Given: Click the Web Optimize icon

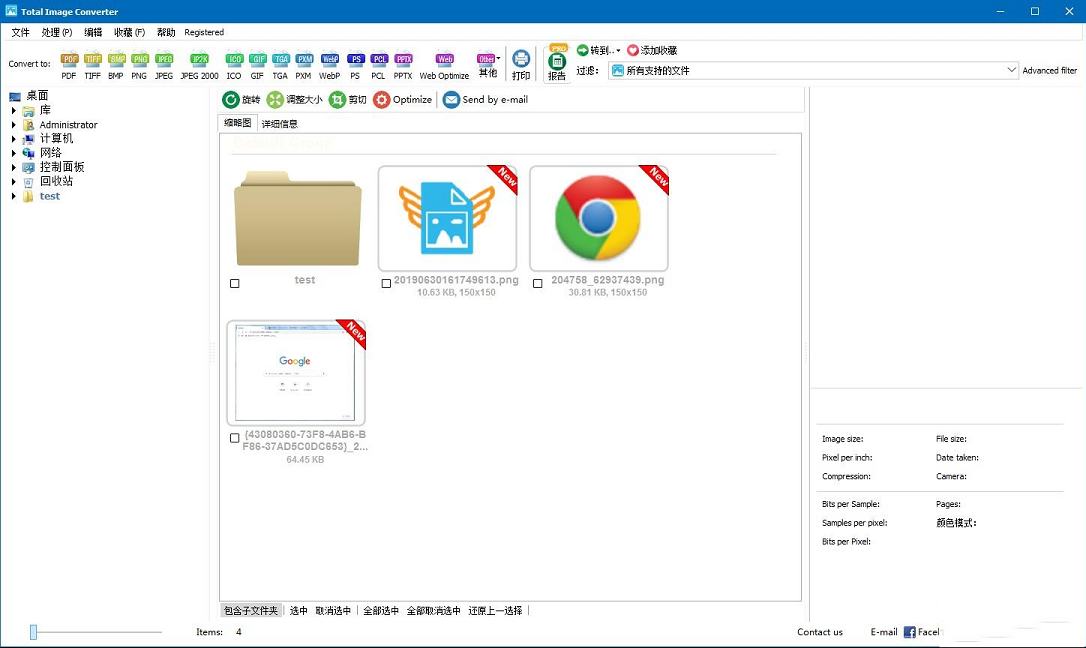Looking at the screenshot, I should [x=444, y=62].
